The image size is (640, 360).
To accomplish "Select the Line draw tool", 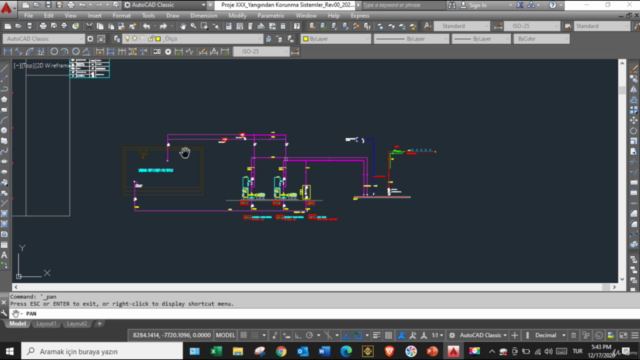I will (4, 69).
